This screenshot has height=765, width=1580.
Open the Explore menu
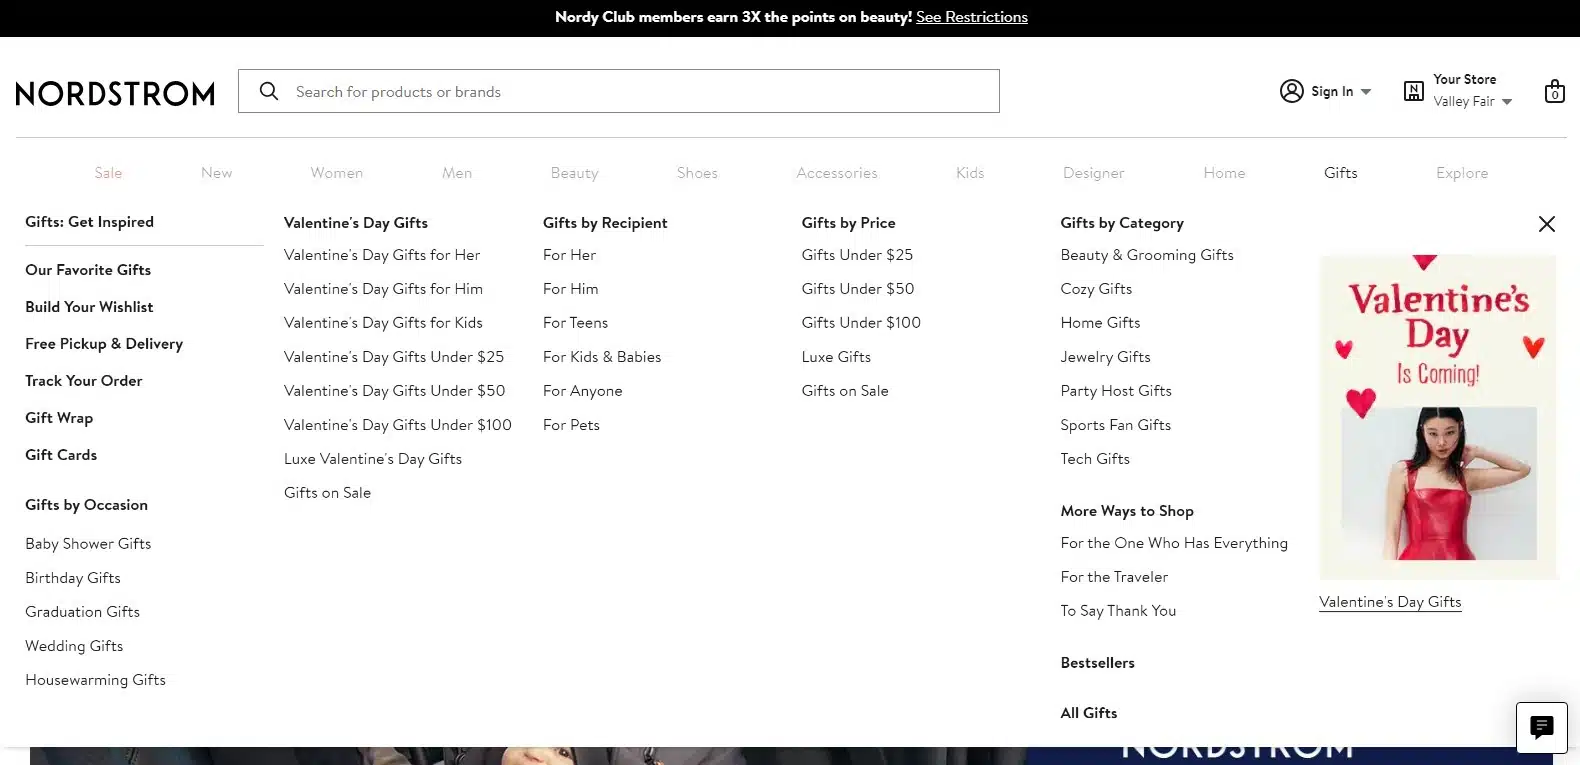(1462, 173)
